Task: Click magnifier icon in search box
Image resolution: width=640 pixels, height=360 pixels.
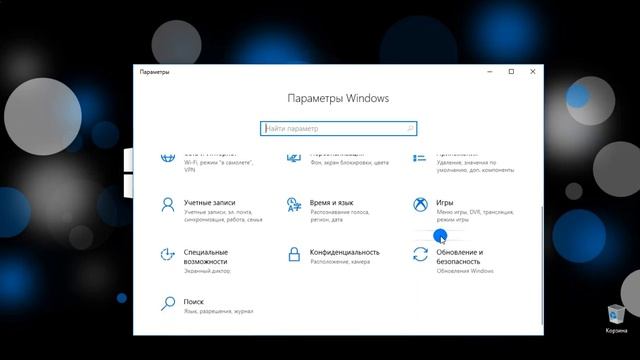Action: pyautogui.click(x=410, y=129)
